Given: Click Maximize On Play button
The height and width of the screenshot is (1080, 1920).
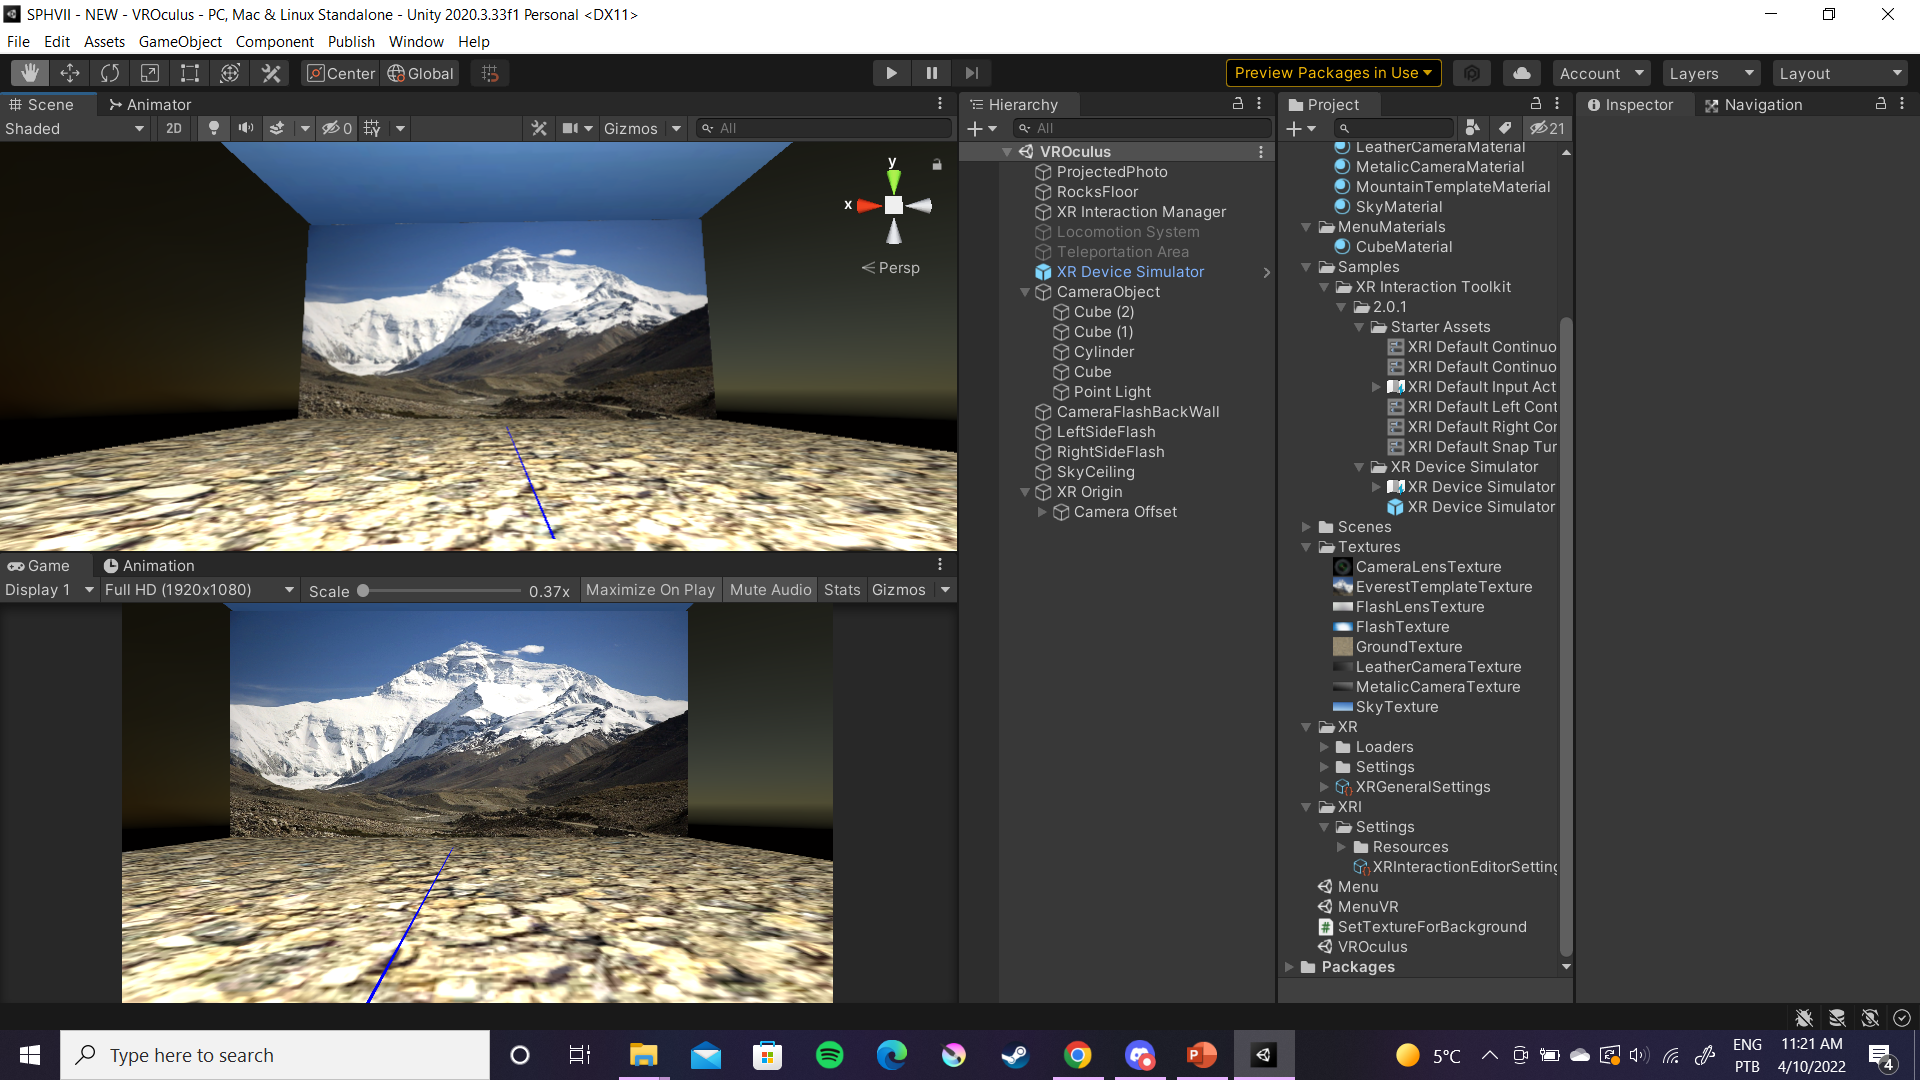Looking at the screenshot, I should click(x=650, y=590).
